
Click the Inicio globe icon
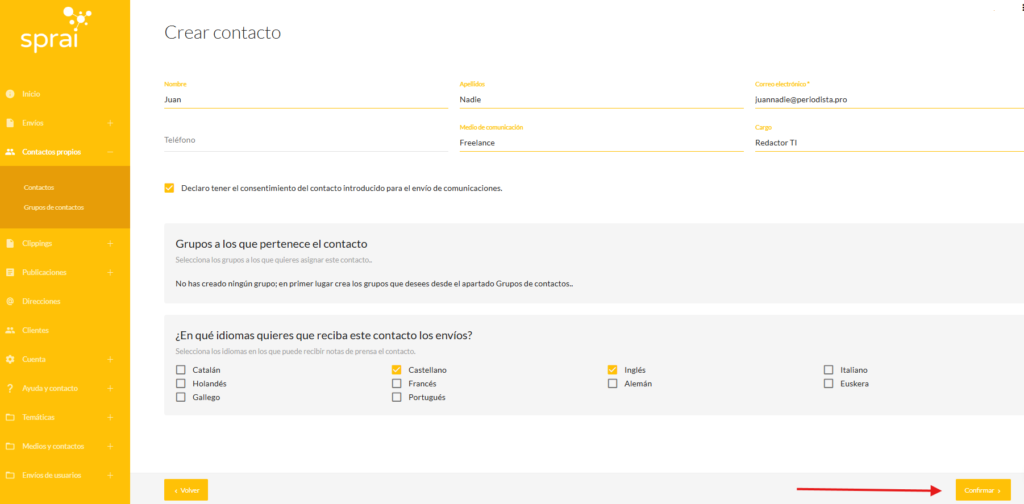tap(10, 94)
